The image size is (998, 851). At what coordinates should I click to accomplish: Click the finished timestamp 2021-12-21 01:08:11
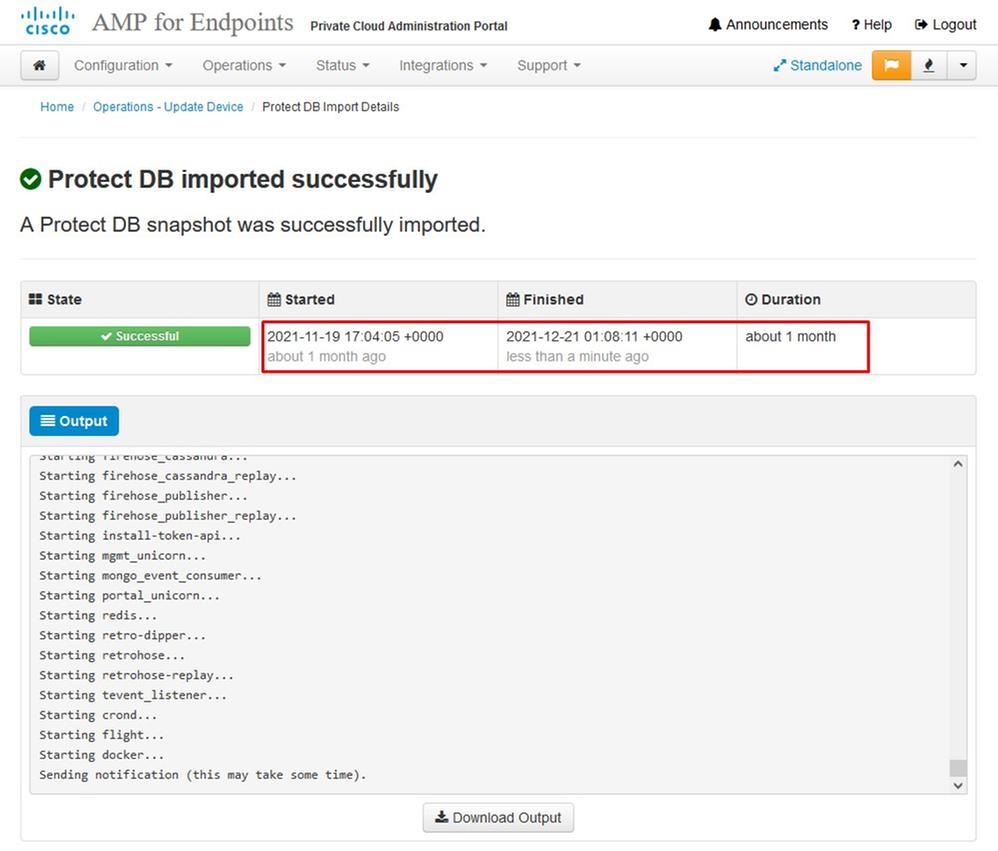point(594,337)
